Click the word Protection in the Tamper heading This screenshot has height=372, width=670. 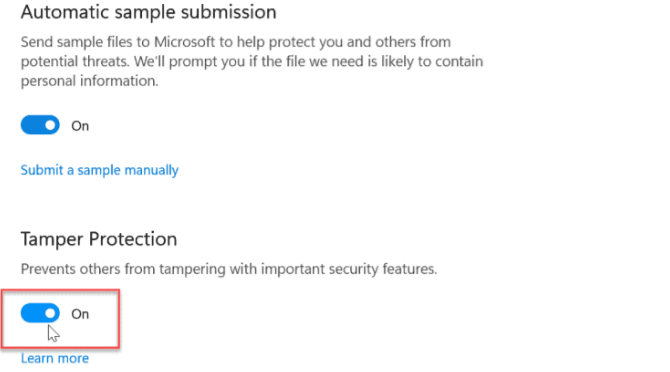(x=132, y=239)
